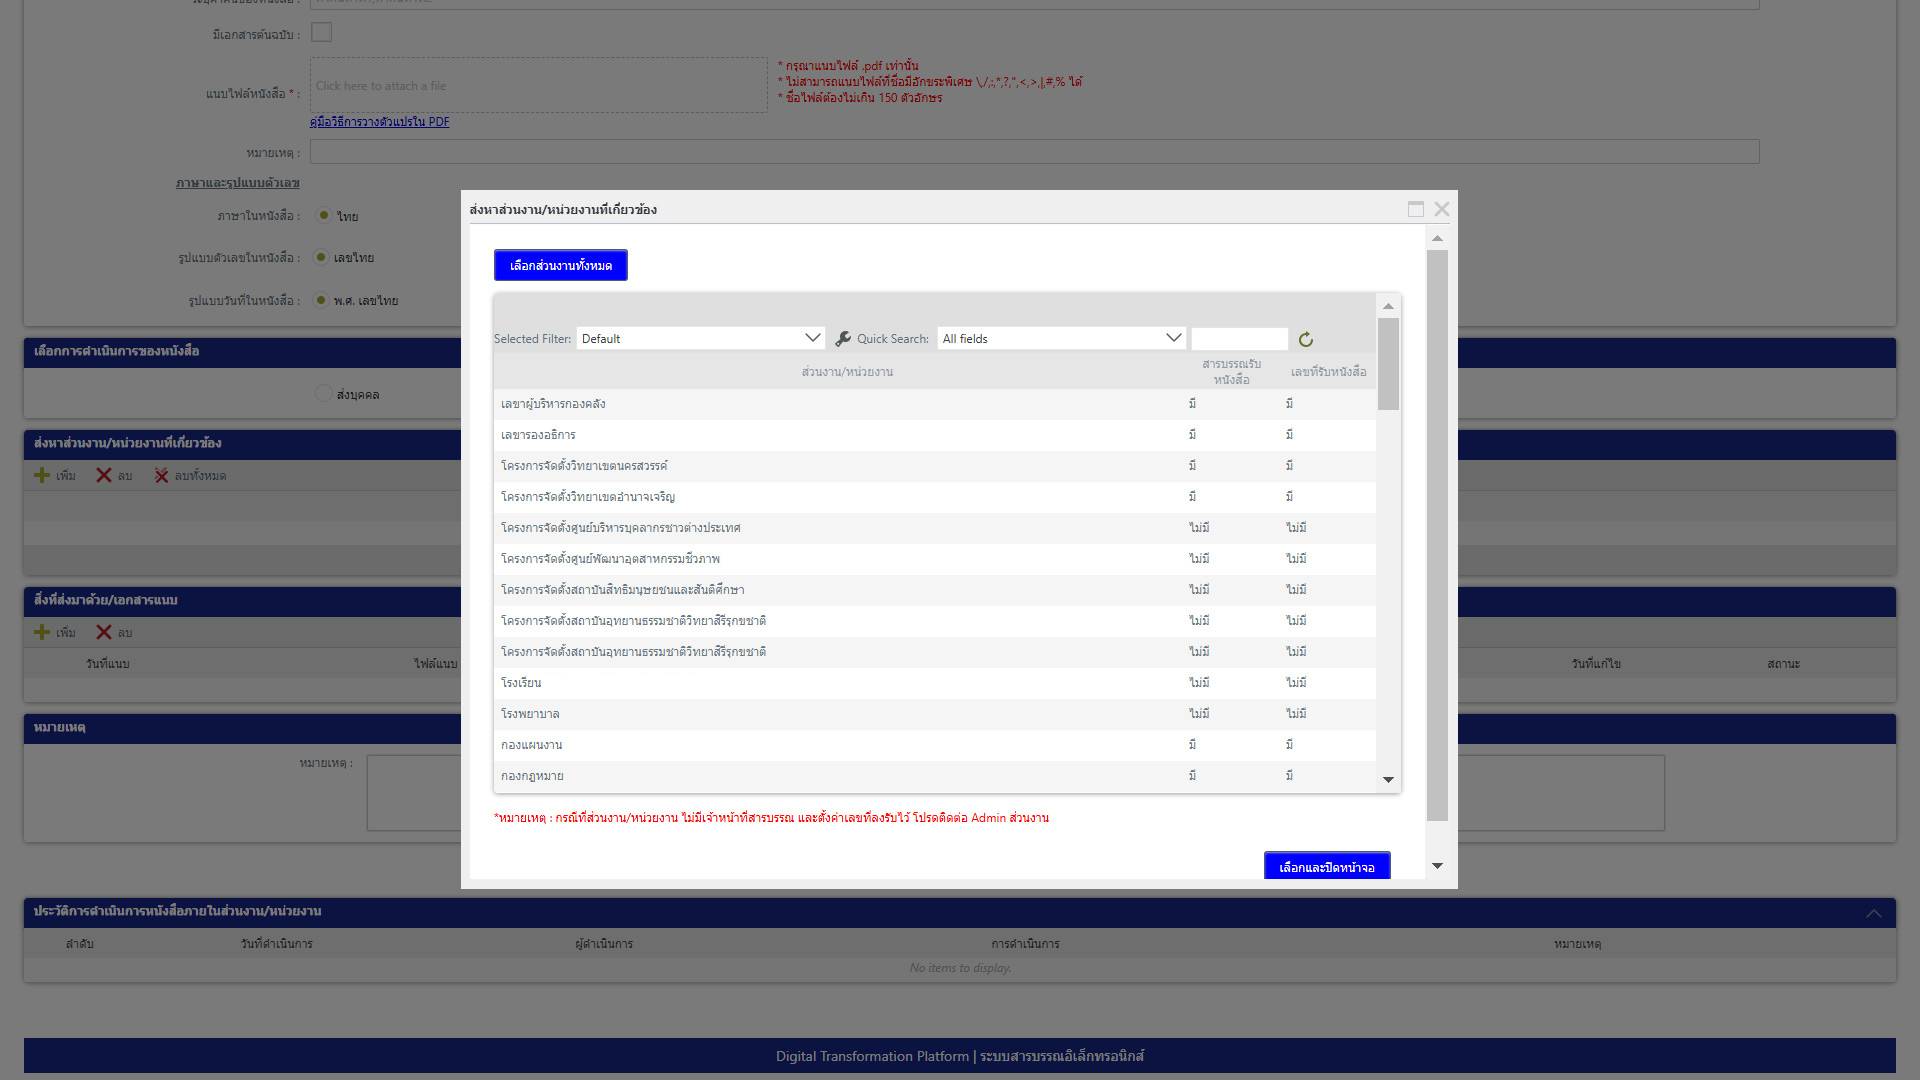Select the ส่งบุคคล radio option

tap(323, 394)
